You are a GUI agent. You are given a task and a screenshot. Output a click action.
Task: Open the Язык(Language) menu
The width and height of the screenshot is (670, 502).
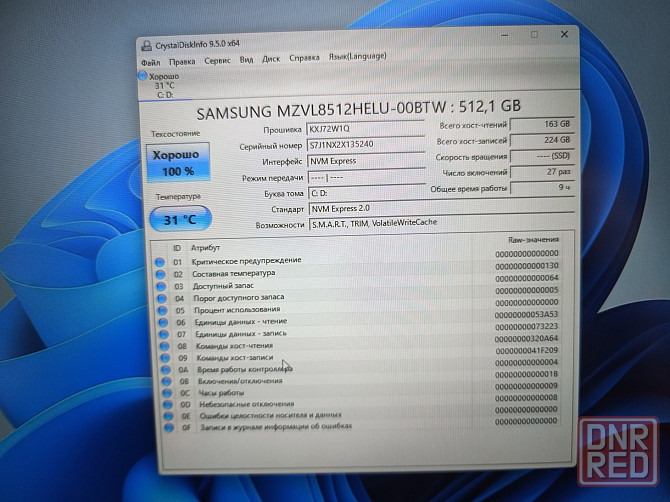pos(357,56)
